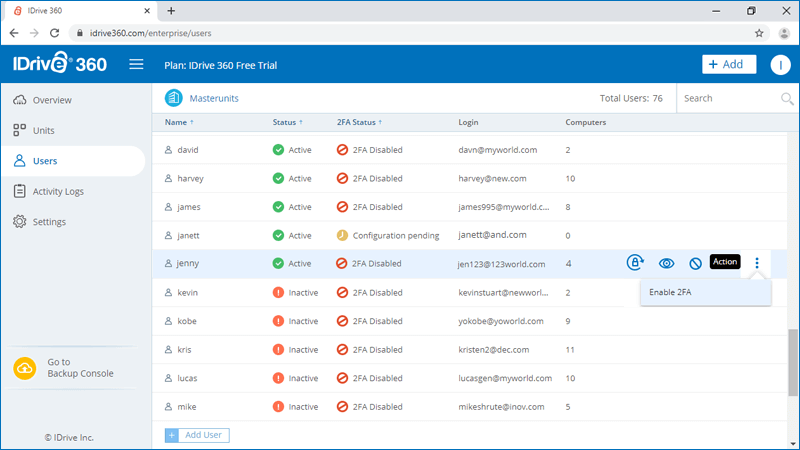Viewport: 800px width, 450px height.
Task: Click the search magnifier icon
Action: click(787, 98)
